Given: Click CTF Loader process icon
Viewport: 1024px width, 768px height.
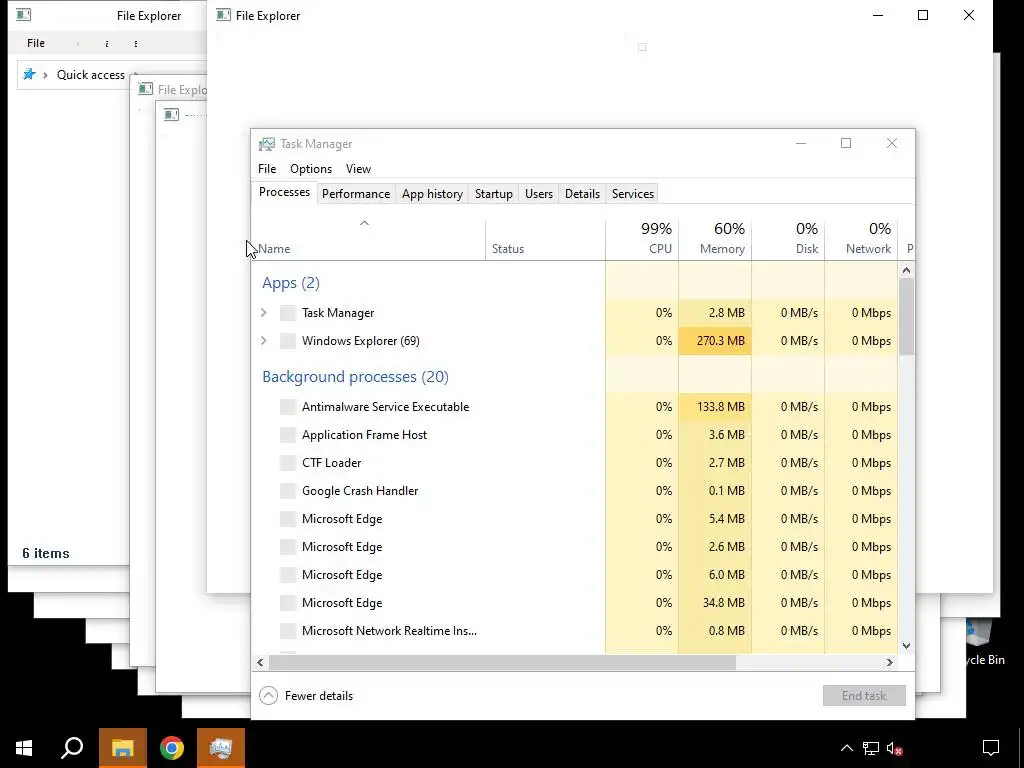Looking at the screenshot, I should [287, 463].
